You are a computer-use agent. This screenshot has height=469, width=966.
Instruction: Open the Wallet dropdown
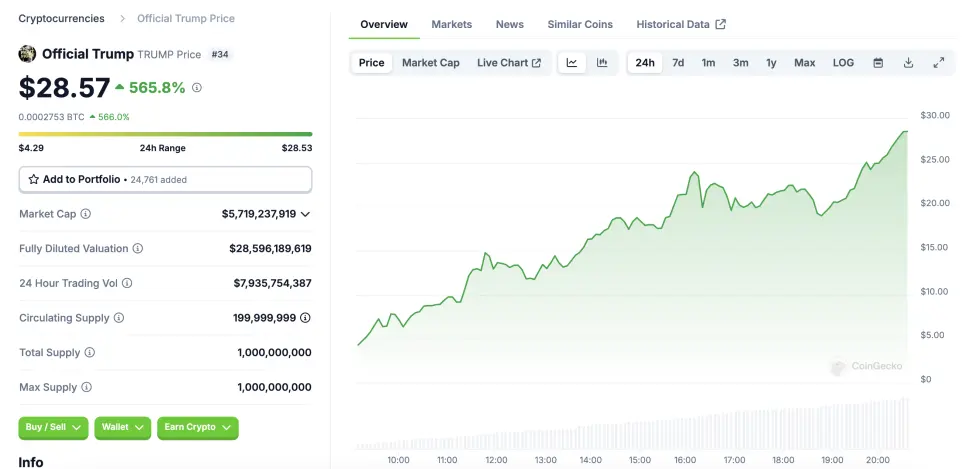pyautogui.click(x=122, y=428)
